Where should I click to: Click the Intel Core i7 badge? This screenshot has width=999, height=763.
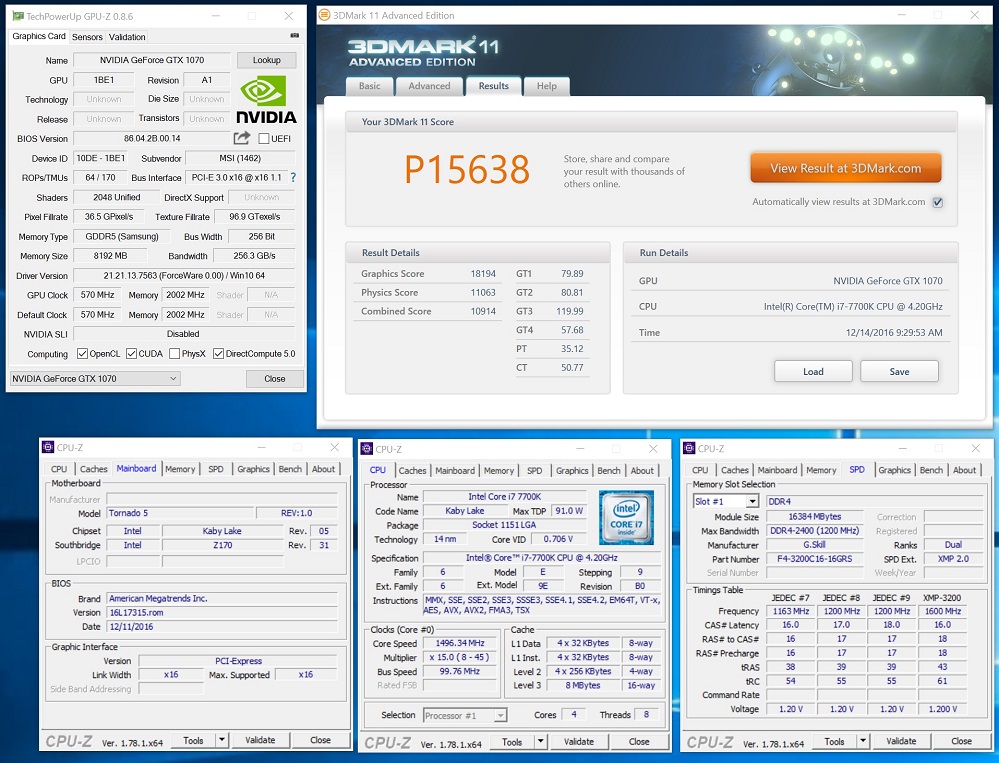pos(626,517)
